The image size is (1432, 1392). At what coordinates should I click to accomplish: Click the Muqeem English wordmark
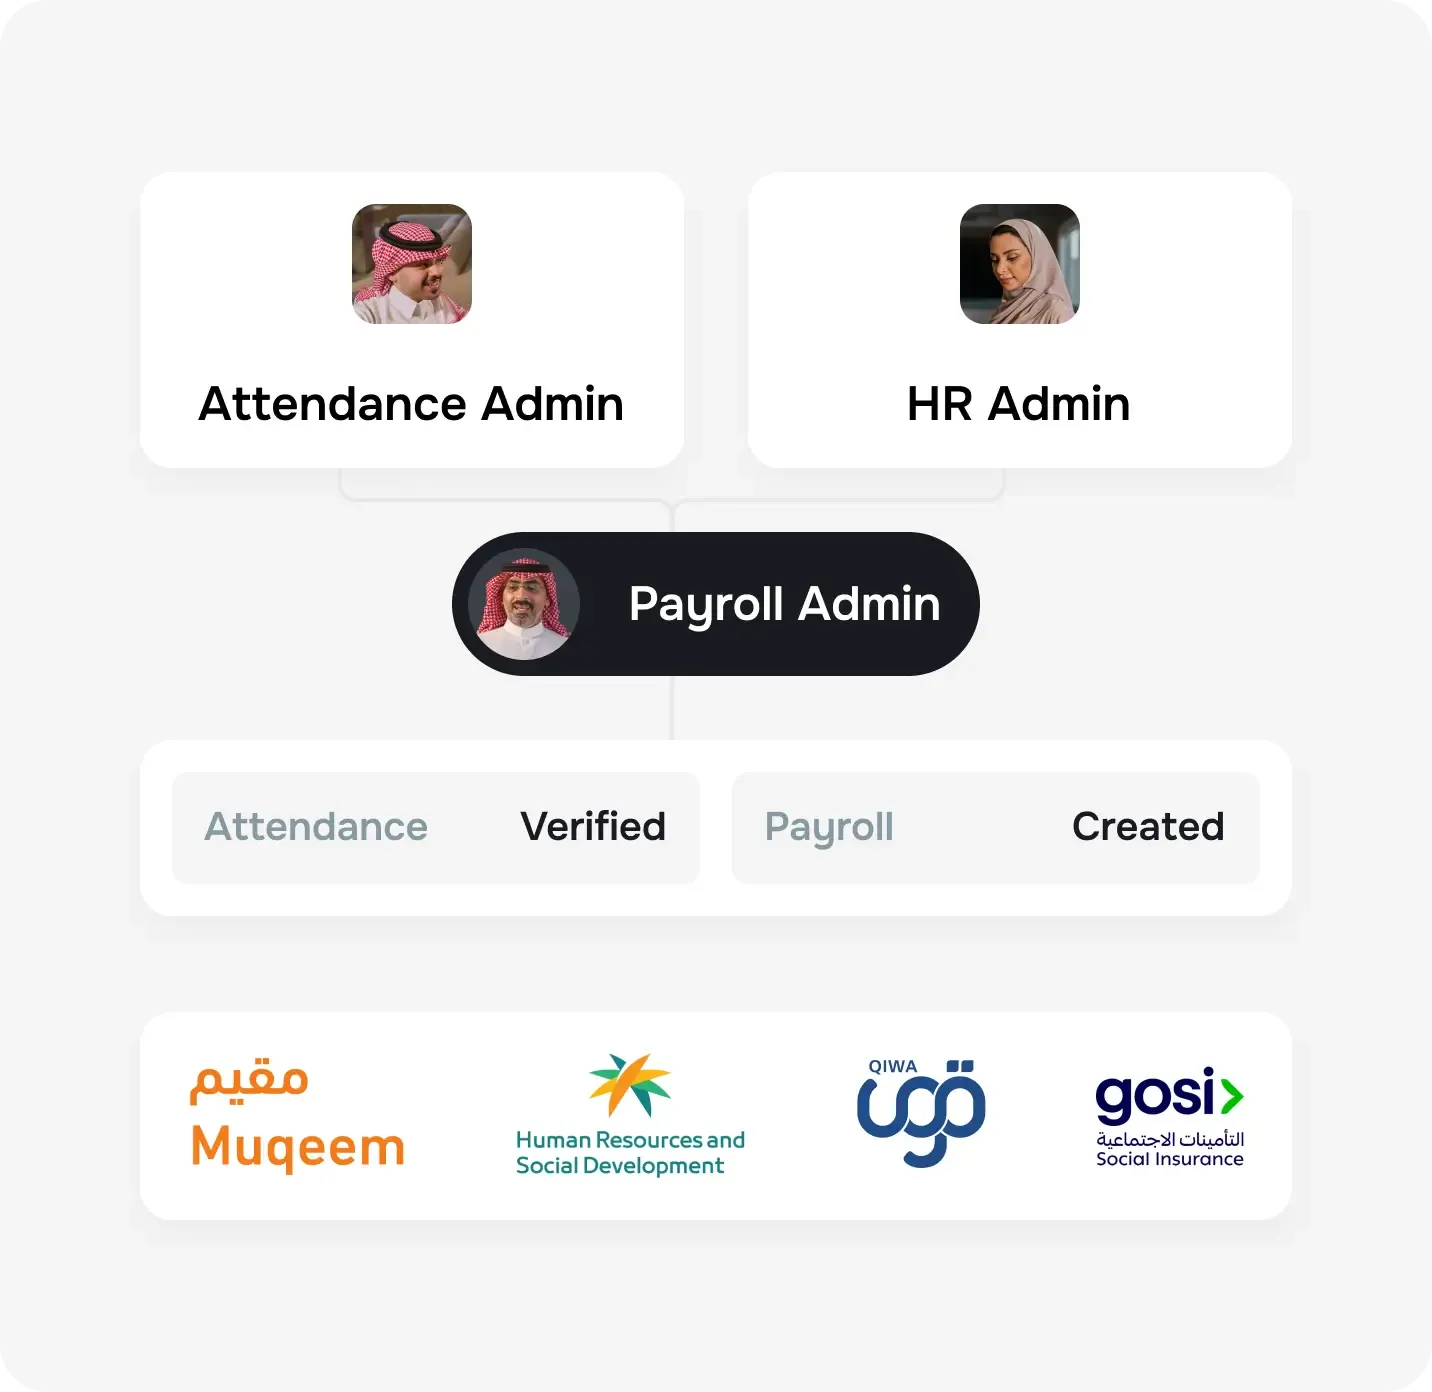pyautogui.click(x=297, y=1148)
